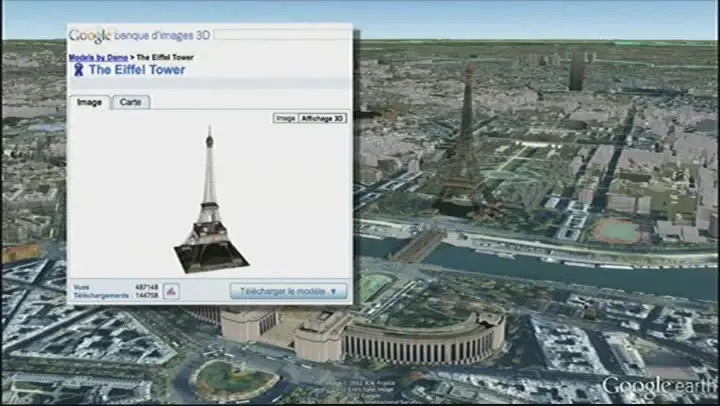Open the Models by Damo link
This screenshot has height=406, width=720.
[x=98, y=57]
